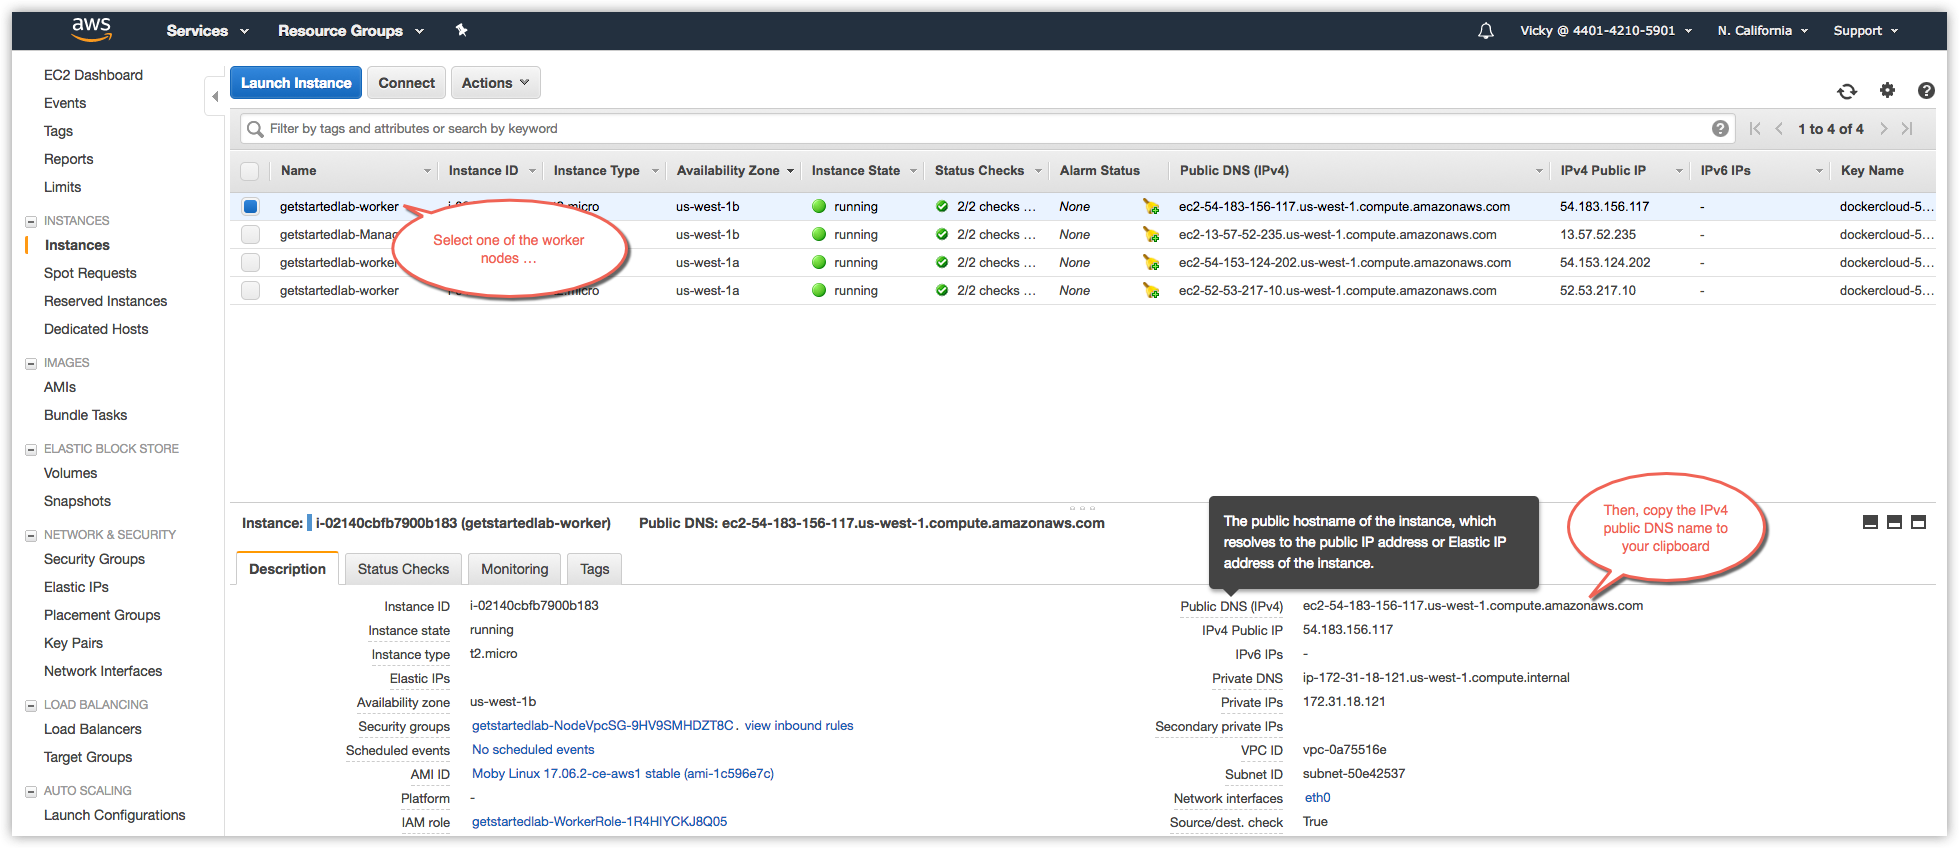Click the alarm icon for 54.183.156.117 row
Viewport: 1959px width, 848px height.
[x=1151, y=207]
